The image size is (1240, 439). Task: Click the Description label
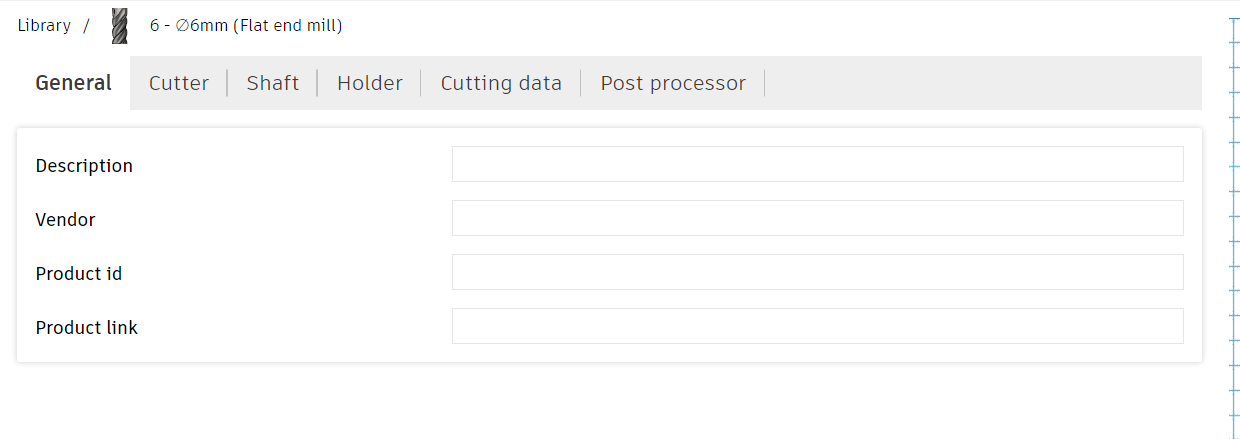pyautogui.click(x=84, y=166)
